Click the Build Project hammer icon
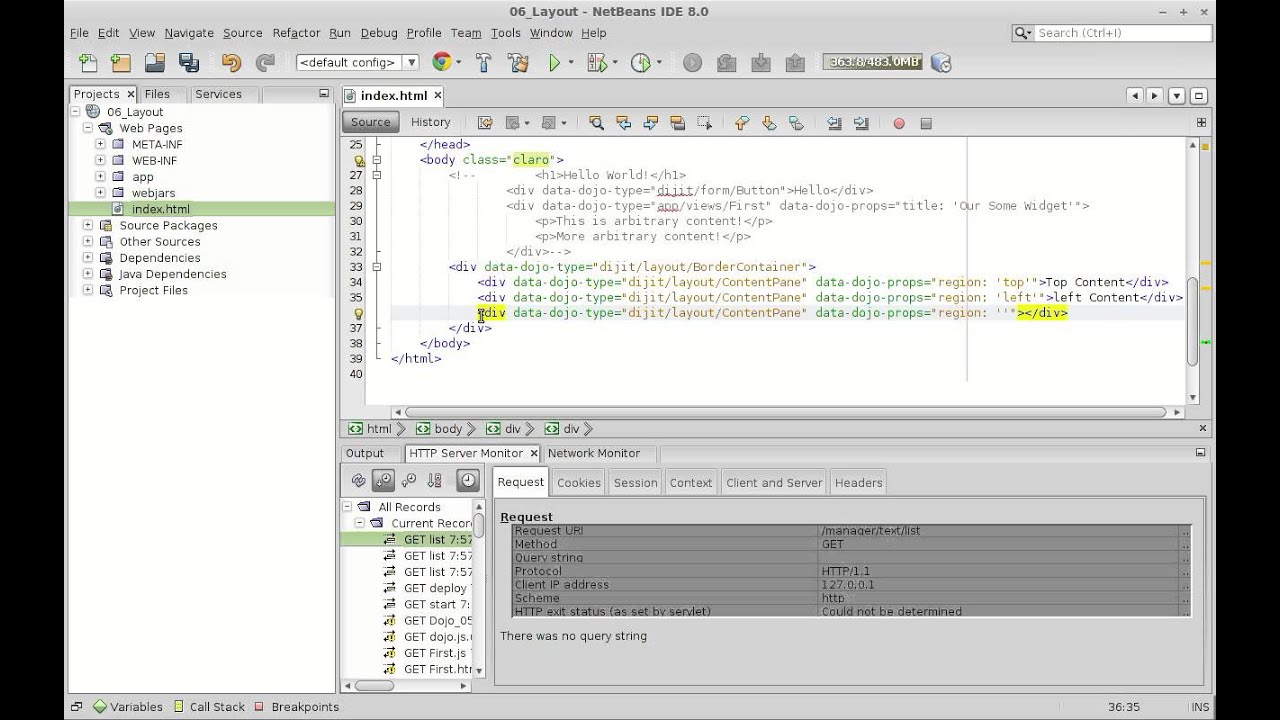The width and height of the screenshot is (1280, 720). click(484, 63)
